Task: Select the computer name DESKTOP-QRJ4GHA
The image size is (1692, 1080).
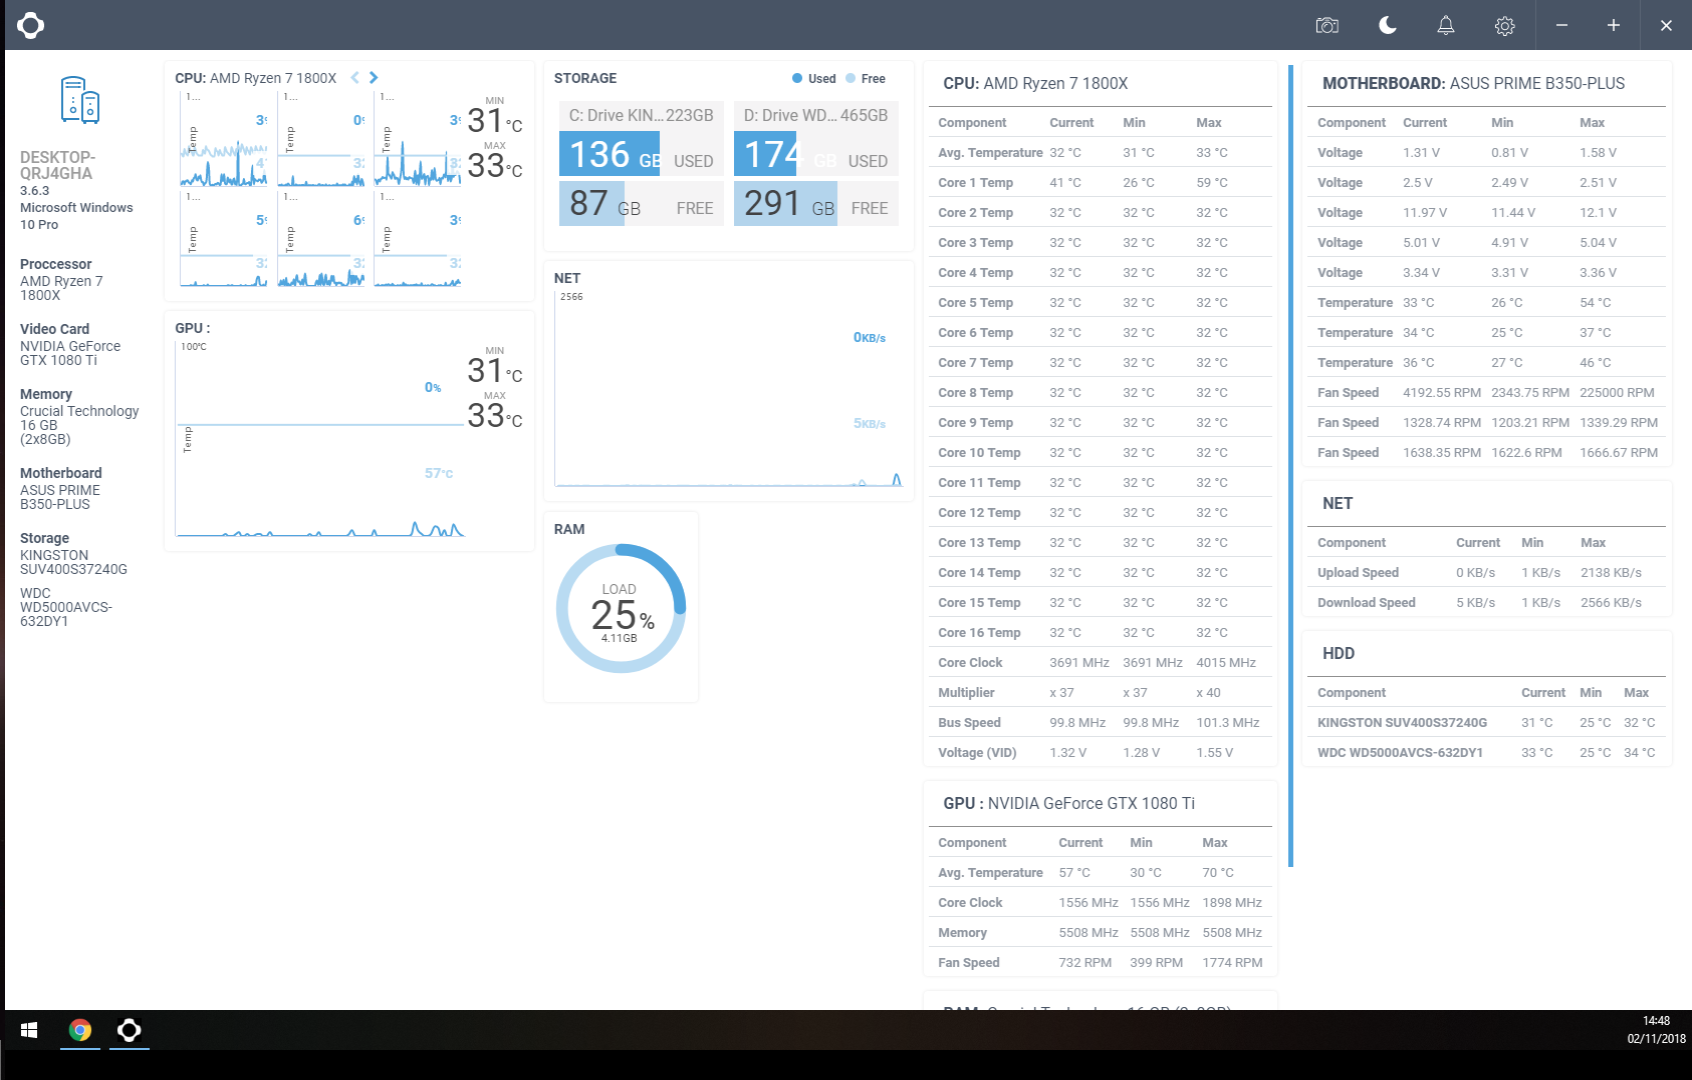Action: 58,165
